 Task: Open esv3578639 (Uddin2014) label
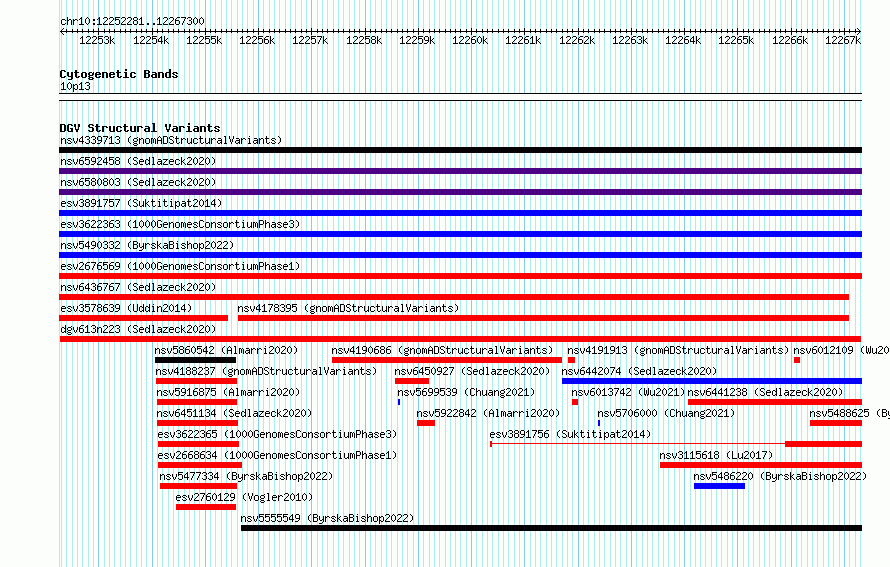click(126, 308)
